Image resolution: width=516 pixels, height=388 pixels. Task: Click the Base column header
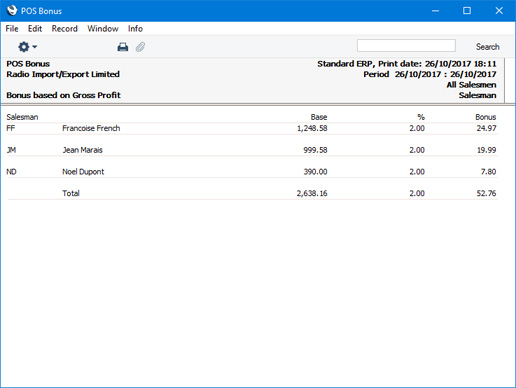[x=319, y=117]
